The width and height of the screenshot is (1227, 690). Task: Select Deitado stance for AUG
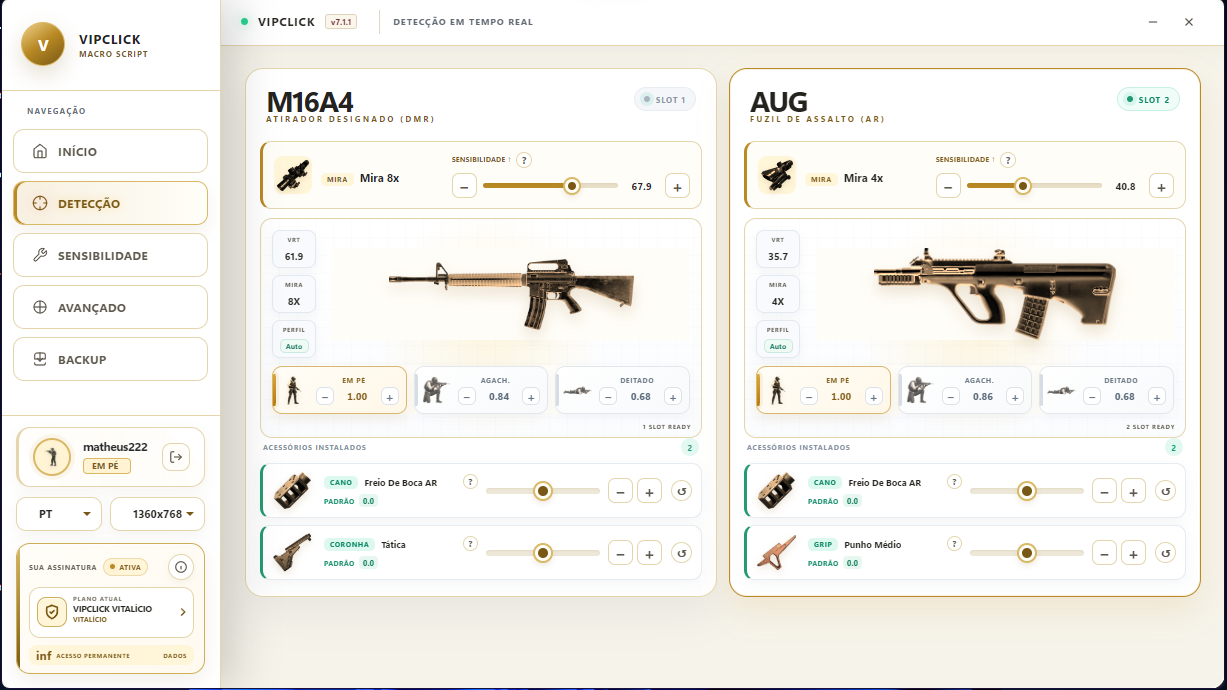(x=1107, y=389)
